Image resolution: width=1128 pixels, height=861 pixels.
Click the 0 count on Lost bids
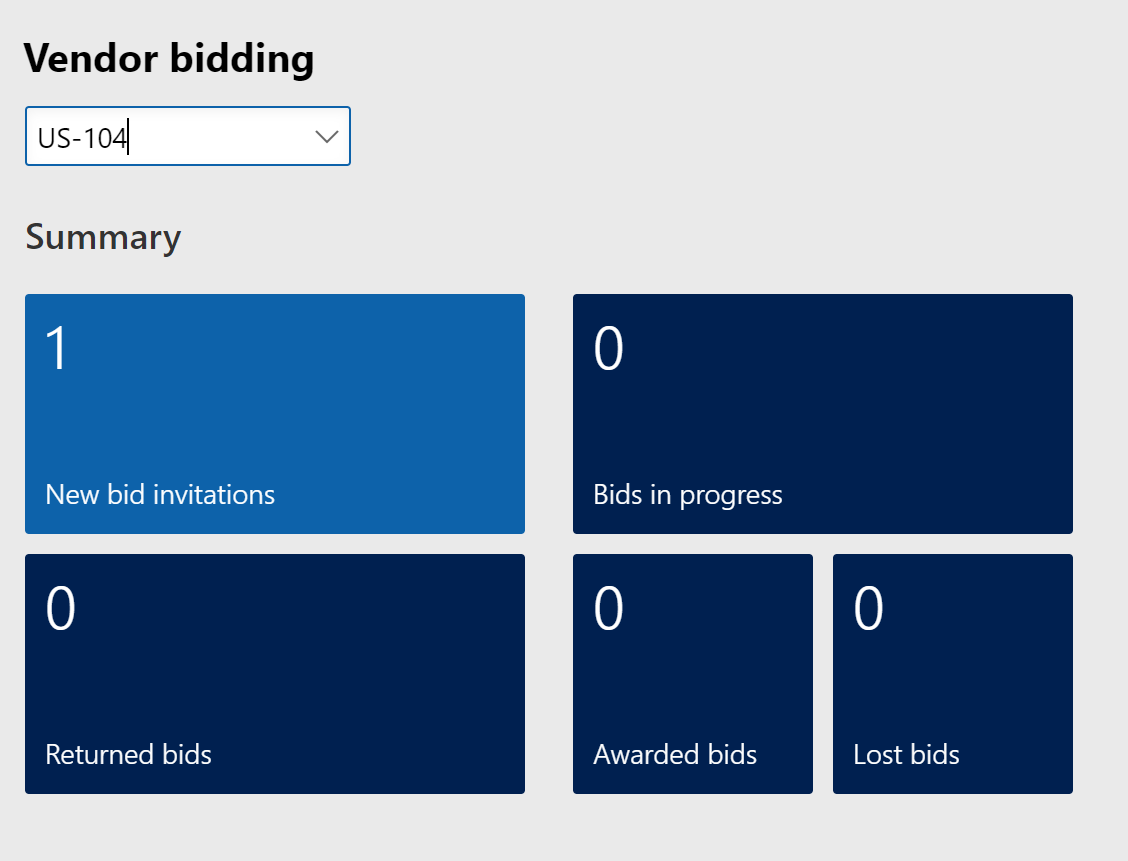click(x=868, y=609)
